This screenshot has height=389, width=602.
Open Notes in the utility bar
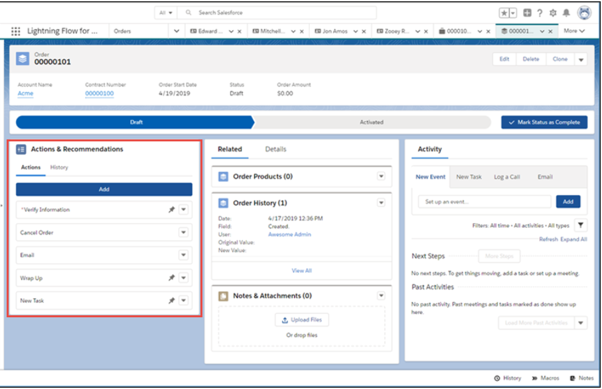[x=582, y=378]
